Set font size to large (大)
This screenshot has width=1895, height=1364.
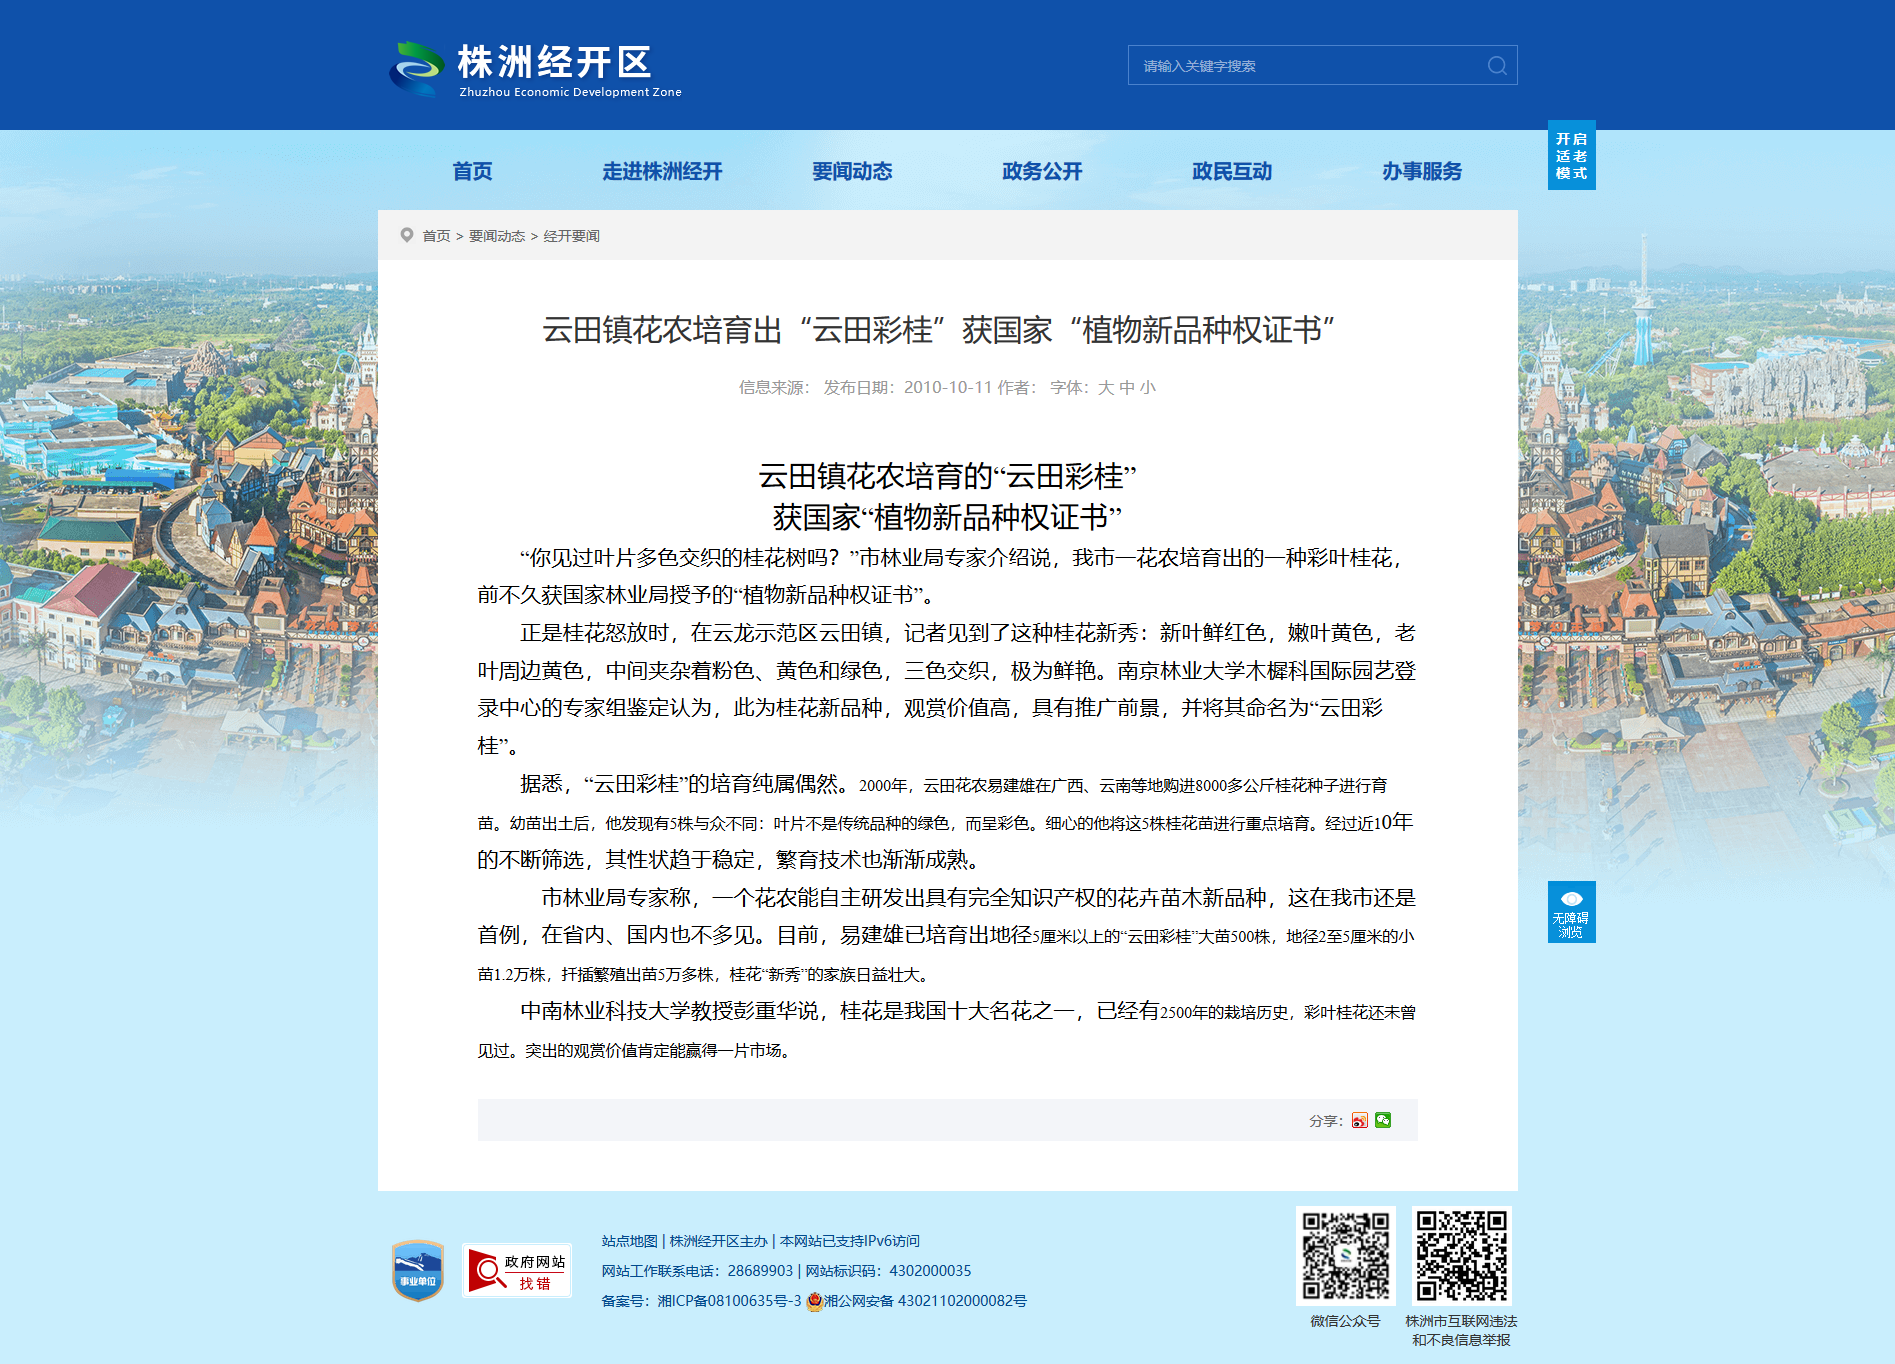point(1105,388)
